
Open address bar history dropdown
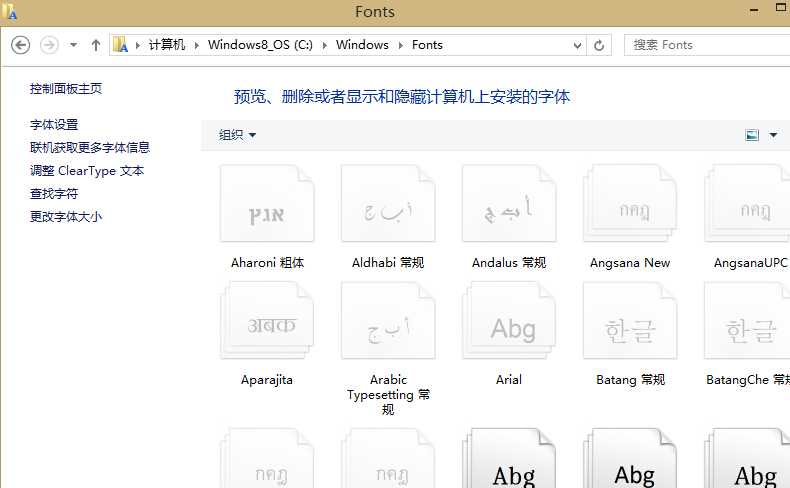click(577, 45)
